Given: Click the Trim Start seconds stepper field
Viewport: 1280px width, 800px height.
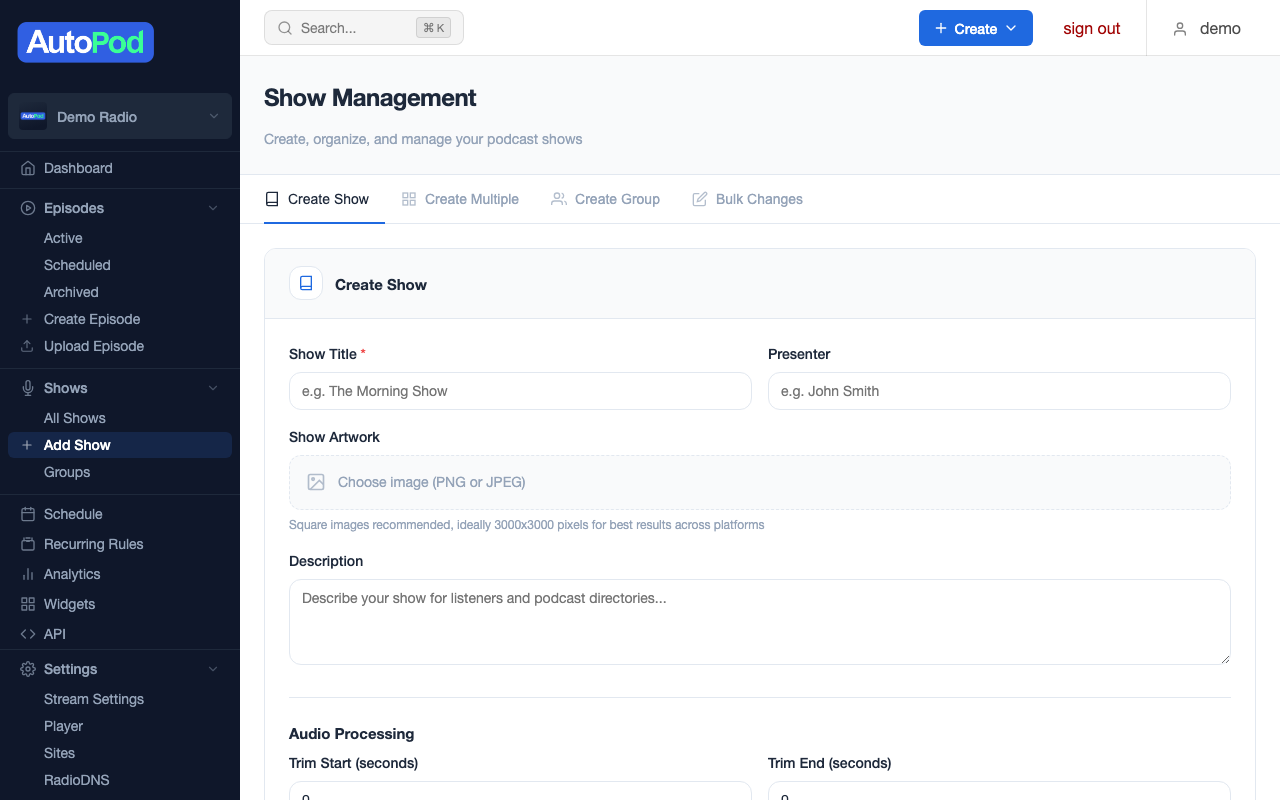Looking at the screenshot, I should click(x=520, y=793).
